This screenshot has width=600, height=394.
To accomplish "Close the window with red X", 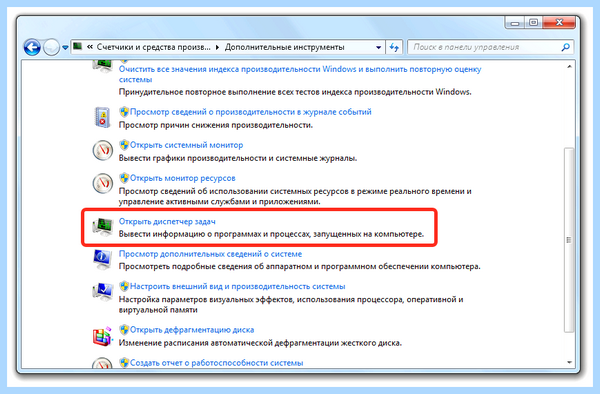I will (559, 23).
